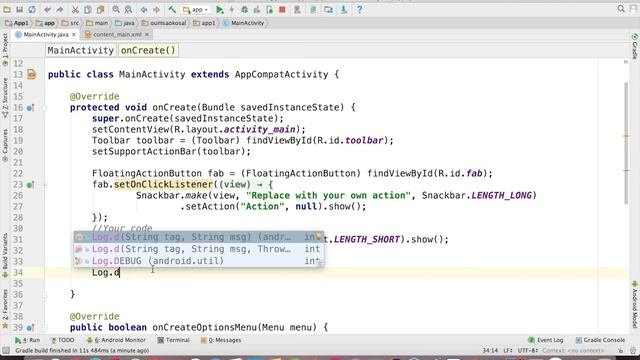Screen dimensions: 640x360
Task: Open the Event Log
Action: [x=546, y=340]
